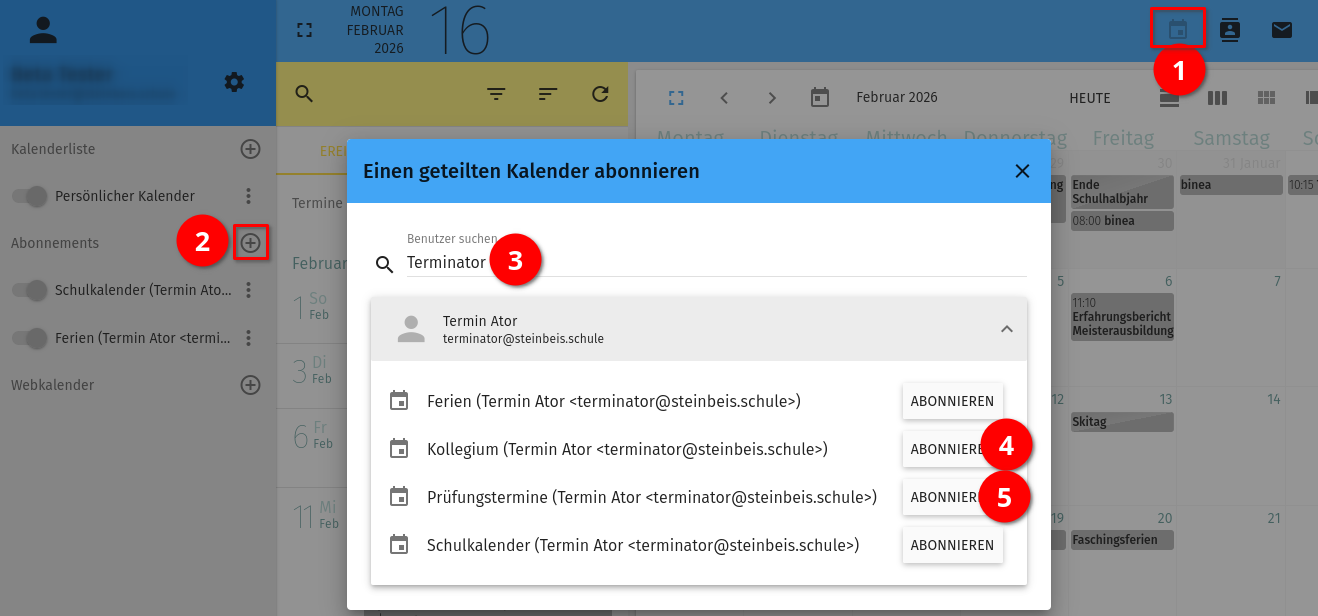Add a Webkalender with plus icon
This screenshot has height=616, width=1318.
(250, 385)
